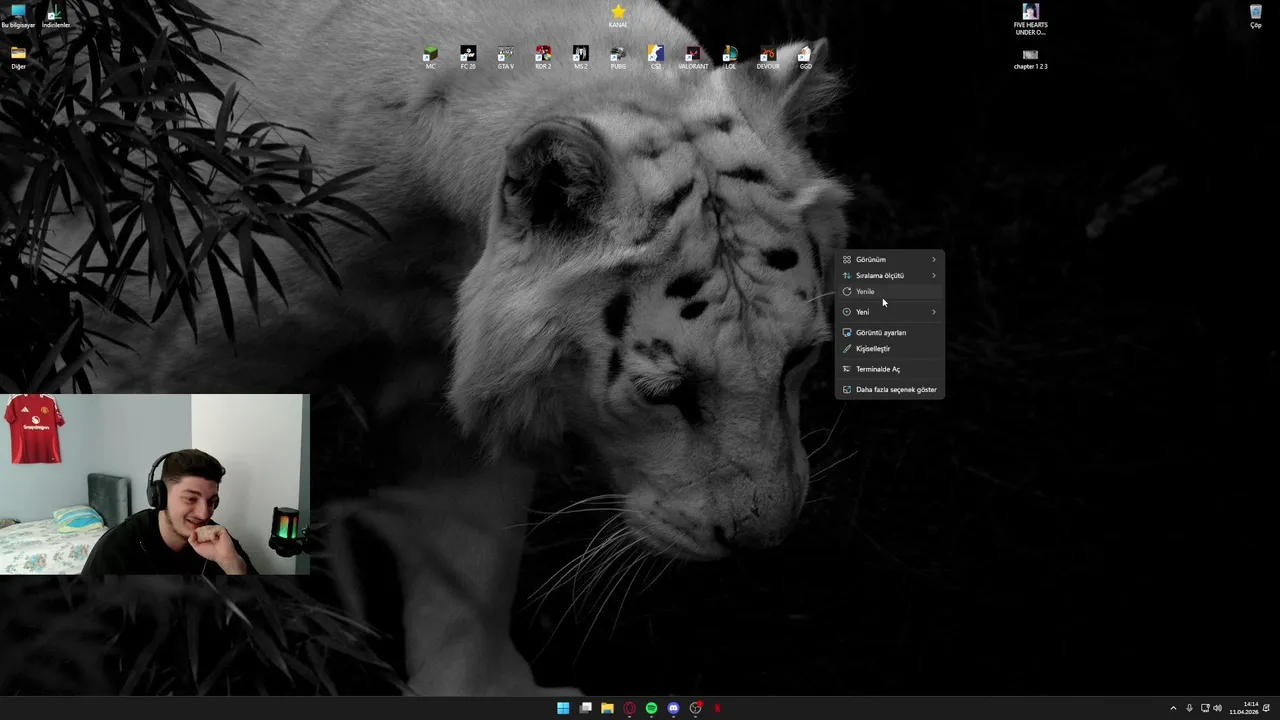Click the Yeni submenu arrow chevron

pos(934,311)
